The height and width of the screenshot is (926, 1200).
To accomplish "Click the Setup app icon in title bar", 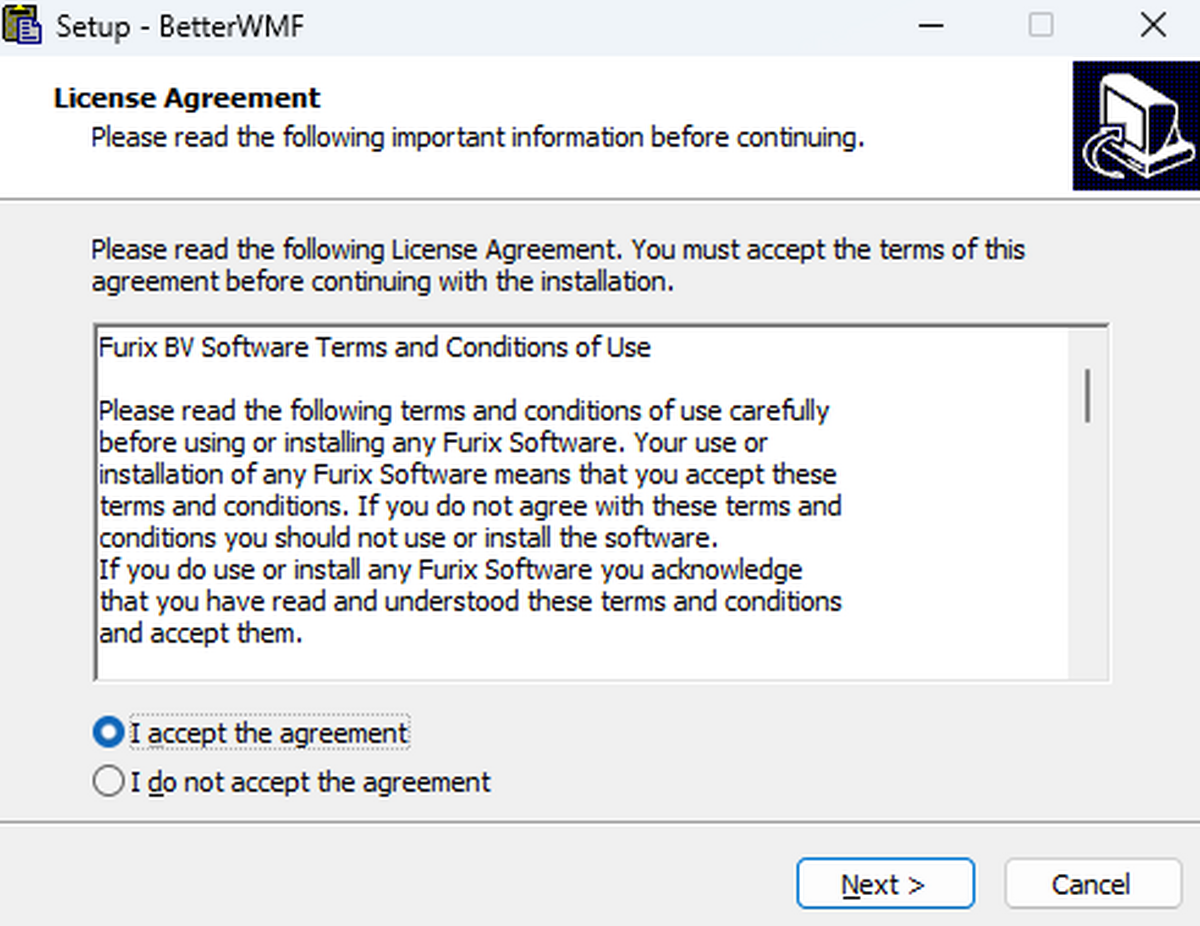I will [x=24, y=24].
